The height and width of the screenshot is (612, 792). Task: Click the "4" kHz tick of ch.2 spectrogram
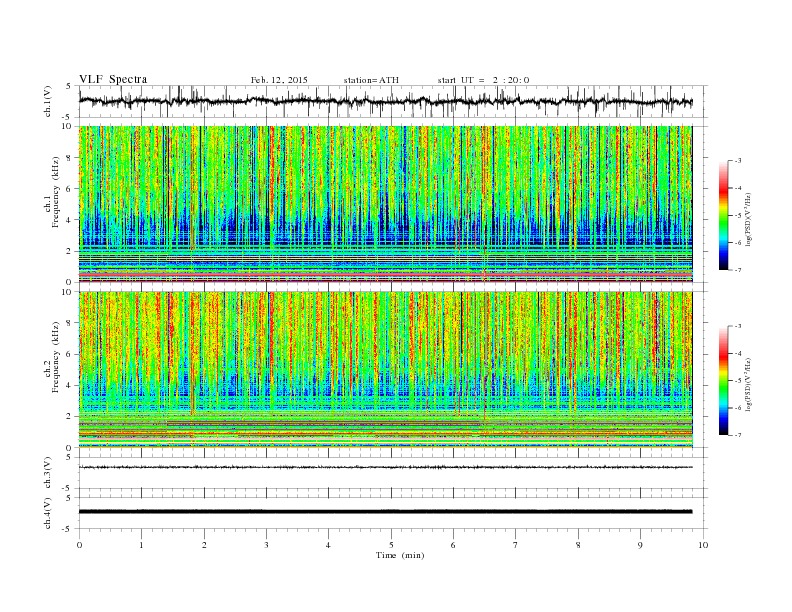pyautogui.click(x=71, y=386)
